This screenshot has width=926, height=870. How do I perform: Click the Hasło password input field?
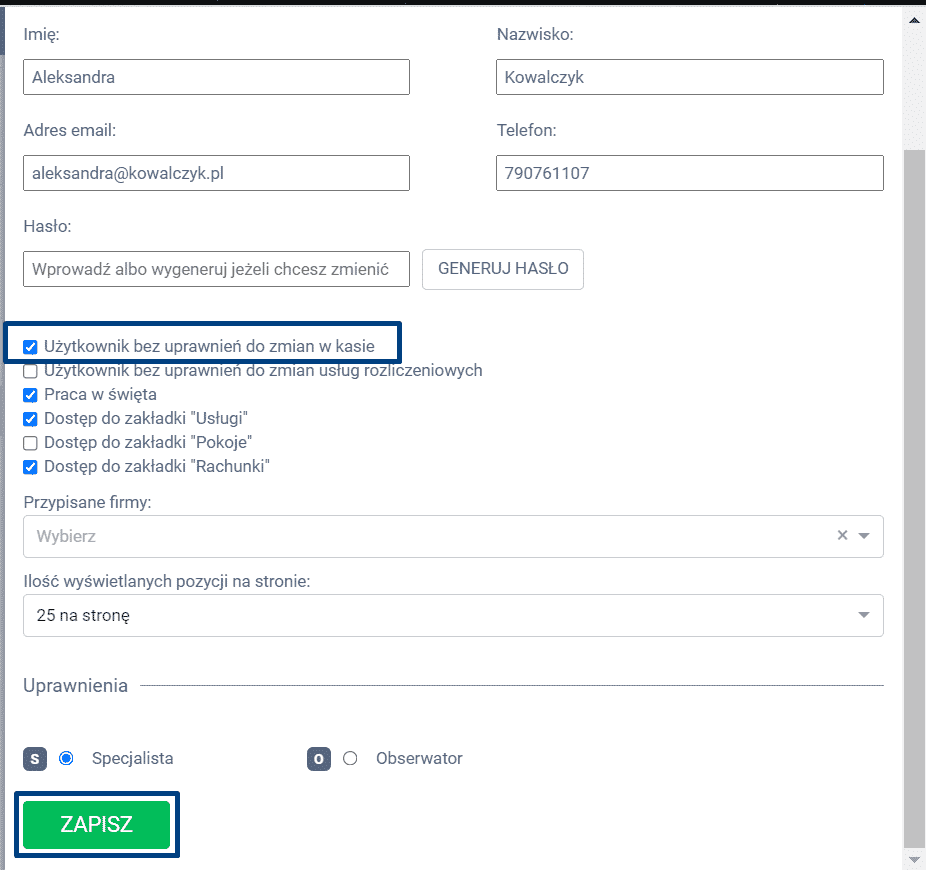(216, 269)
